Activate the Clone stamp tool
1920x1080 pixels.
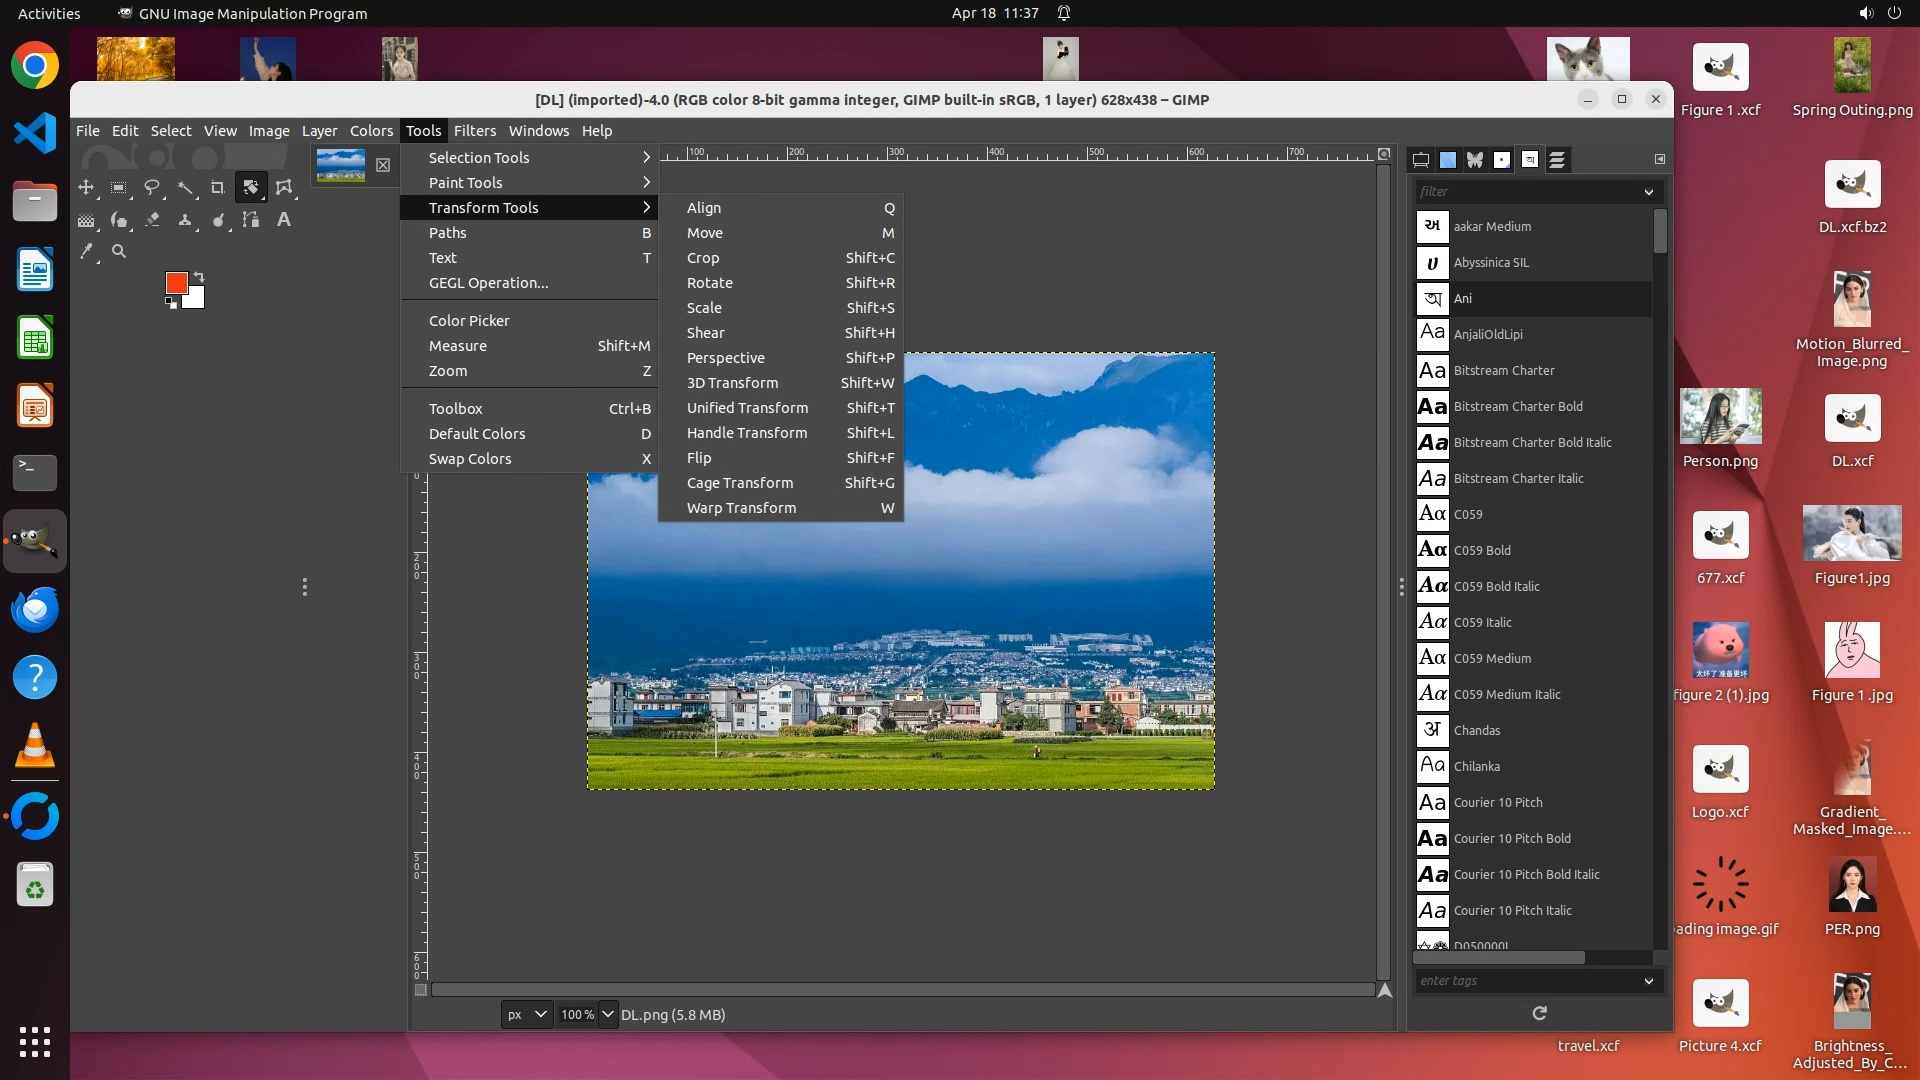185,219
